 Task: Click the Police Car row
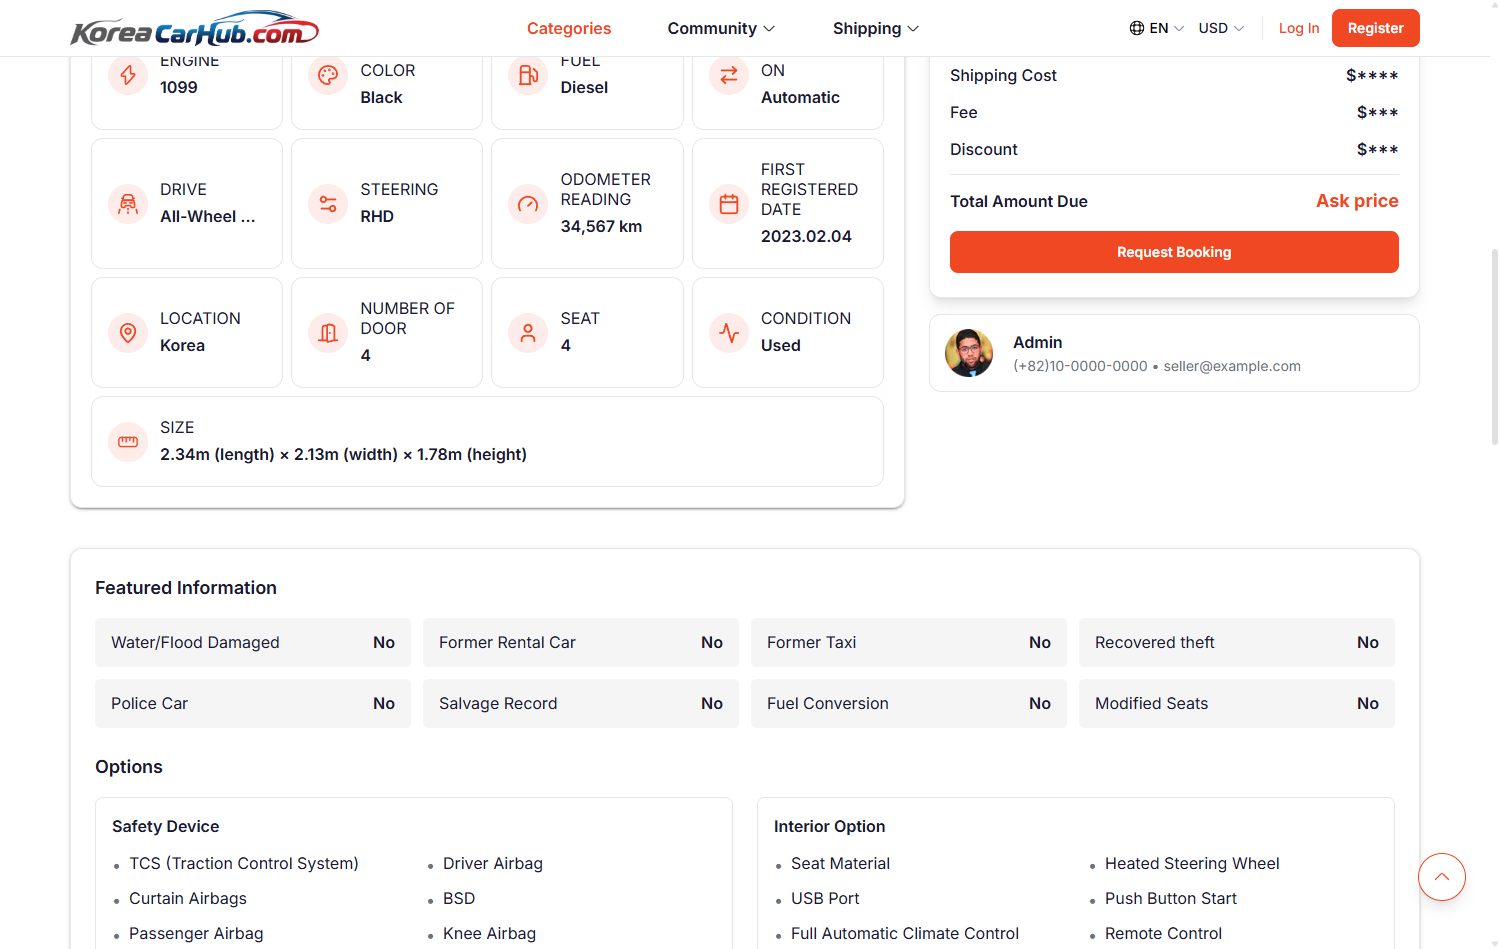[x=253, y=704]
